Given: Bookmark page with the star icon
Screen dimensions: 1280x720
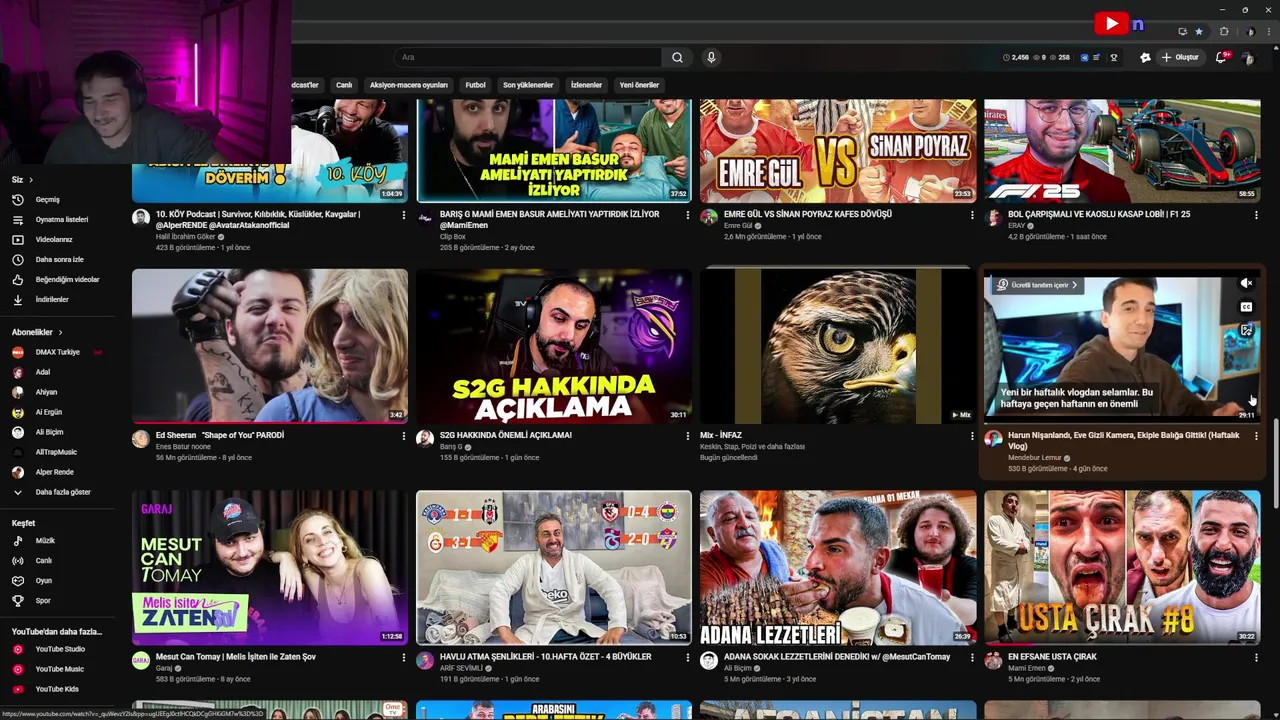Looking at the screenshot, I should tap(1199, 31).
